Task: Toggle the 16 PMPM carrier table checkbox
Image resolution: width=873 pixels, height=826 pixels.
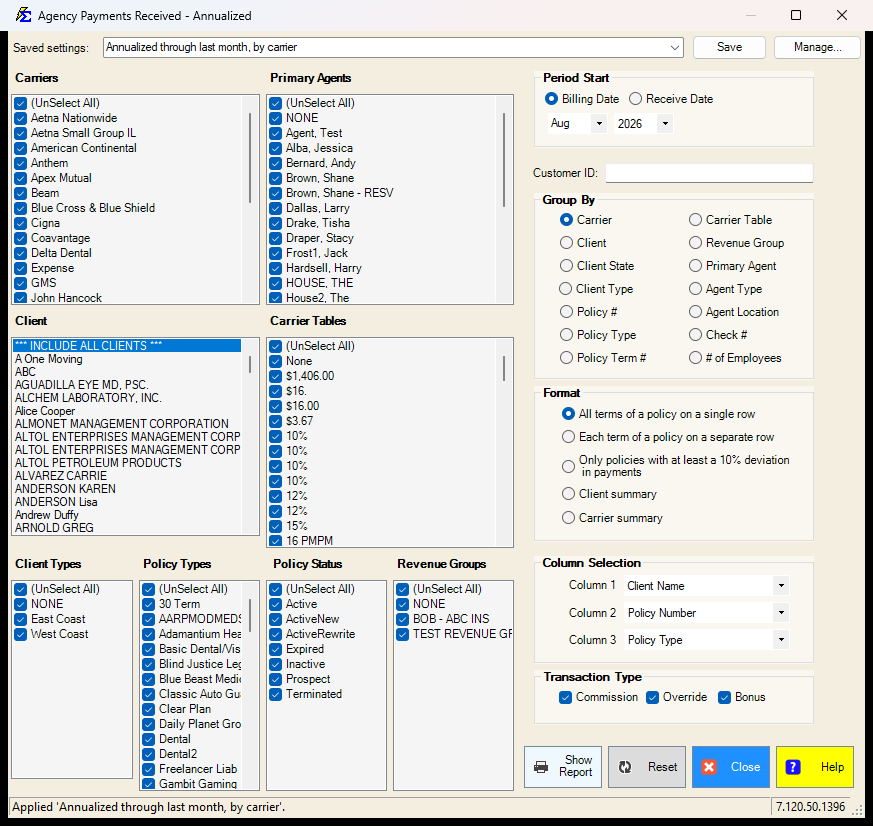Action: pos(276,540)
